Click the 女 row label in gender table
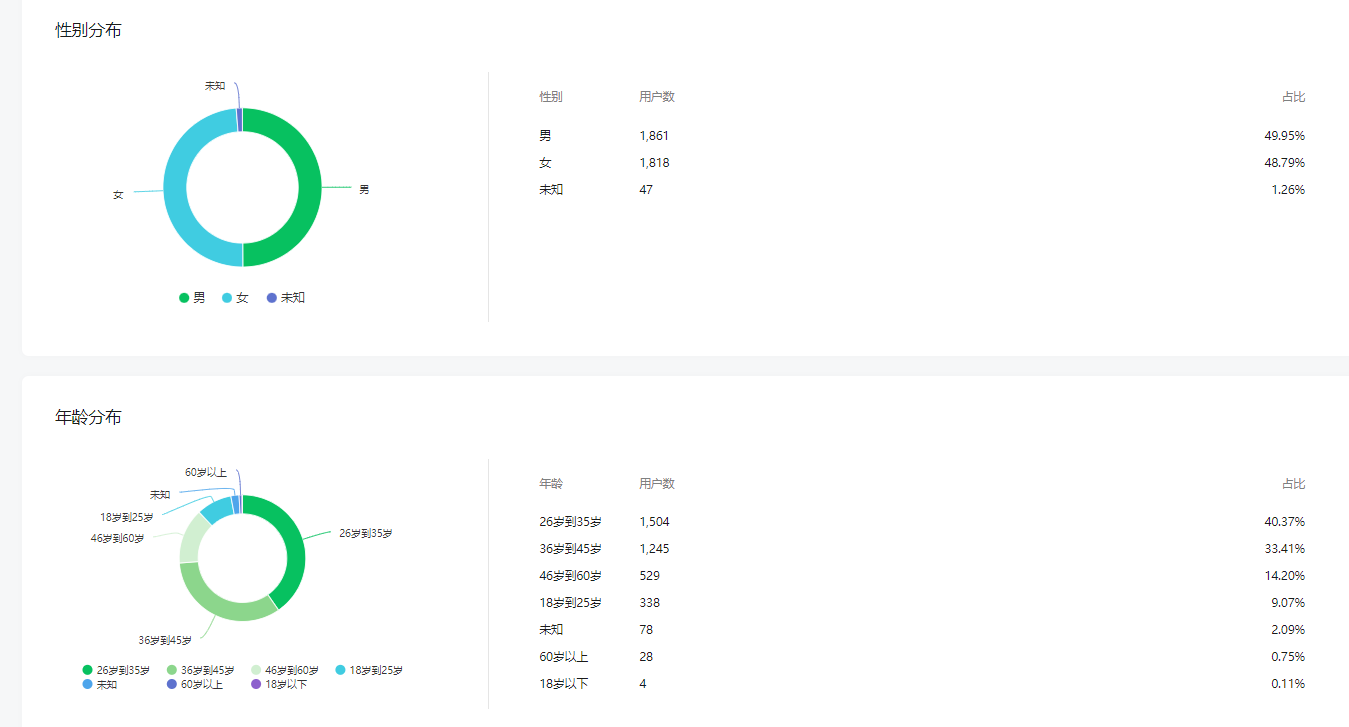1349x727 pixels. 545,163
